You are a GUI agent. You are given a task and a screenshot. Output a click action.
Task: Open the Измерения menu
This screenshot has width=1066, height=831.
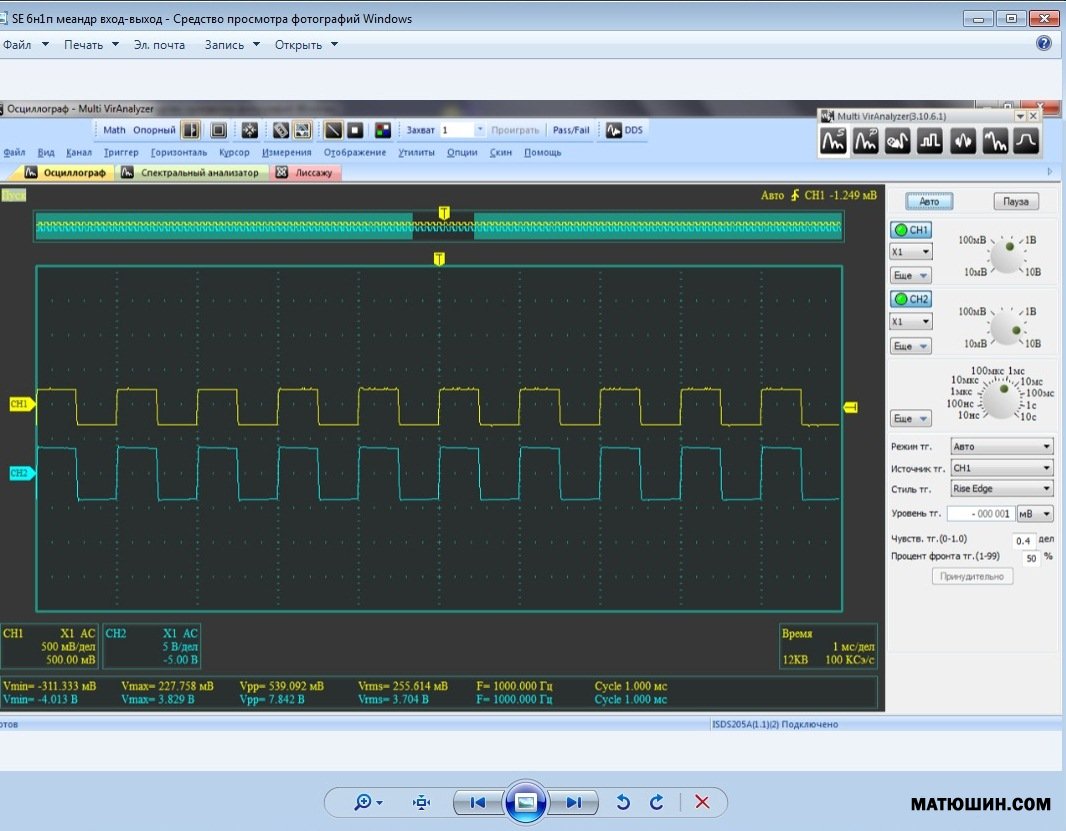click(x=286, y=153)
